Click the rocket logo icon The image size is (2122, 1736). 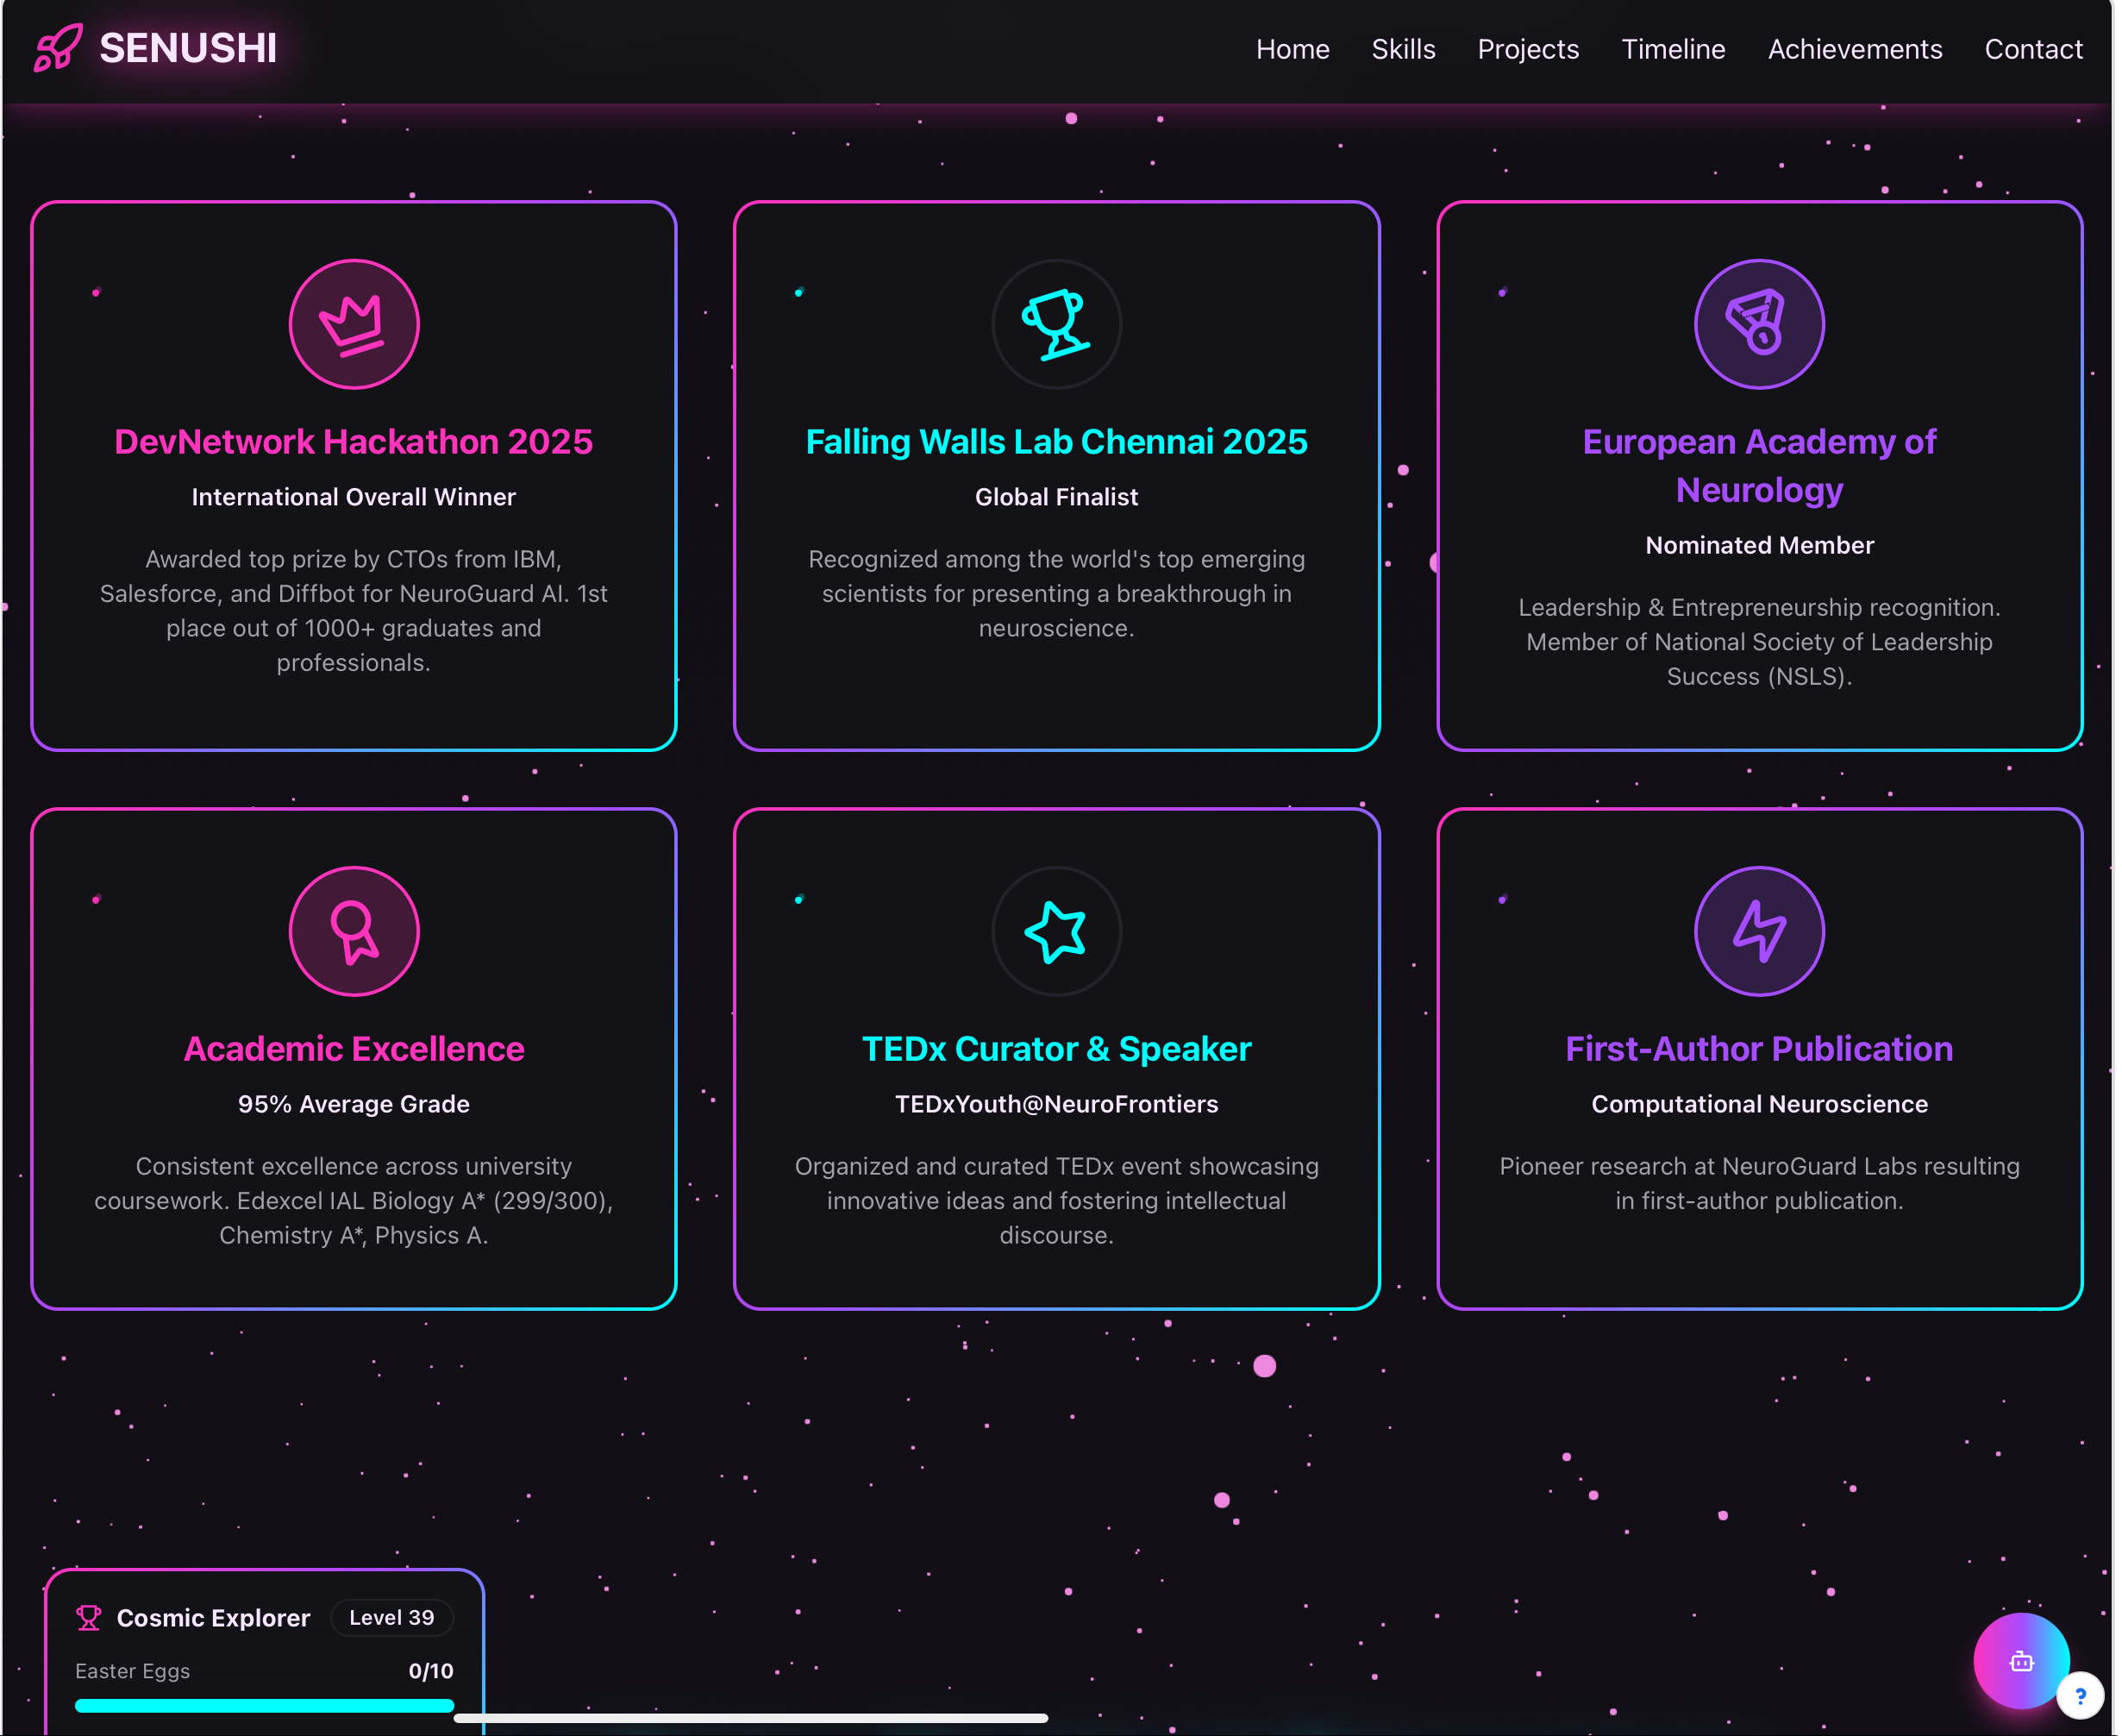pyautogui.click(x=58, y=48)
